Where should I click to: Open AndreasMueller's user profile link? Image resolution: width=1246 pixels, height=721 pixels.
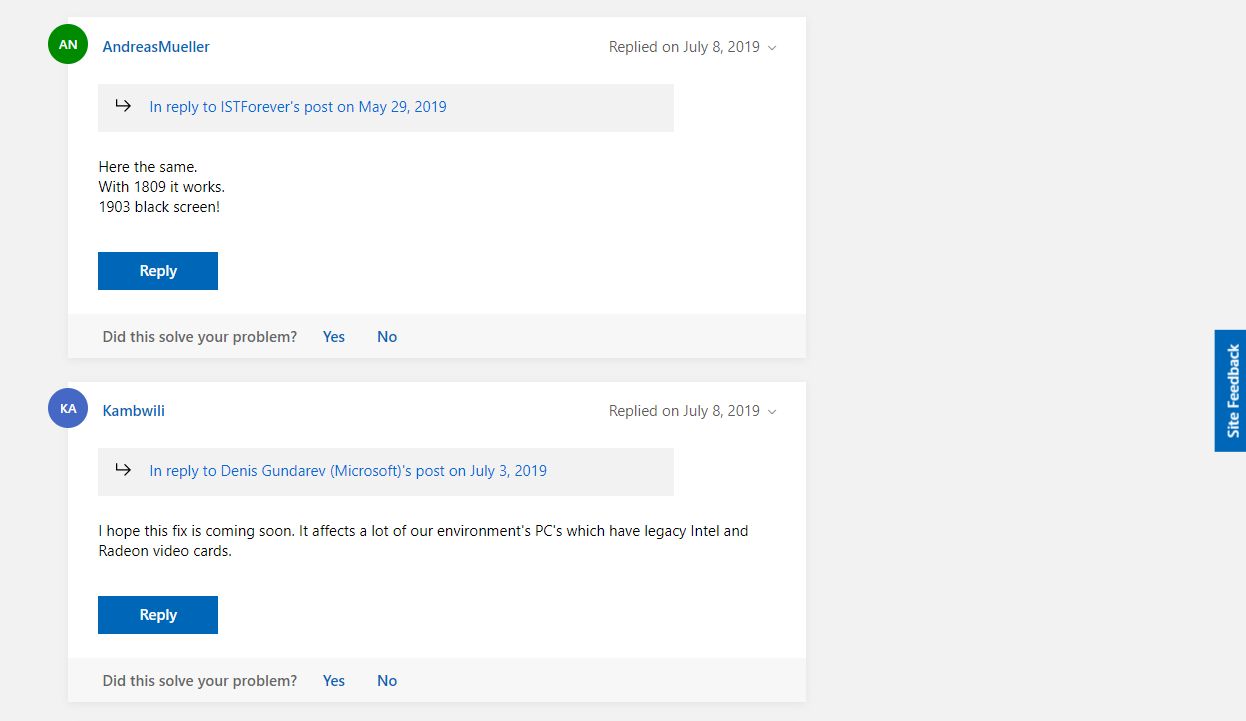(156, 47)
